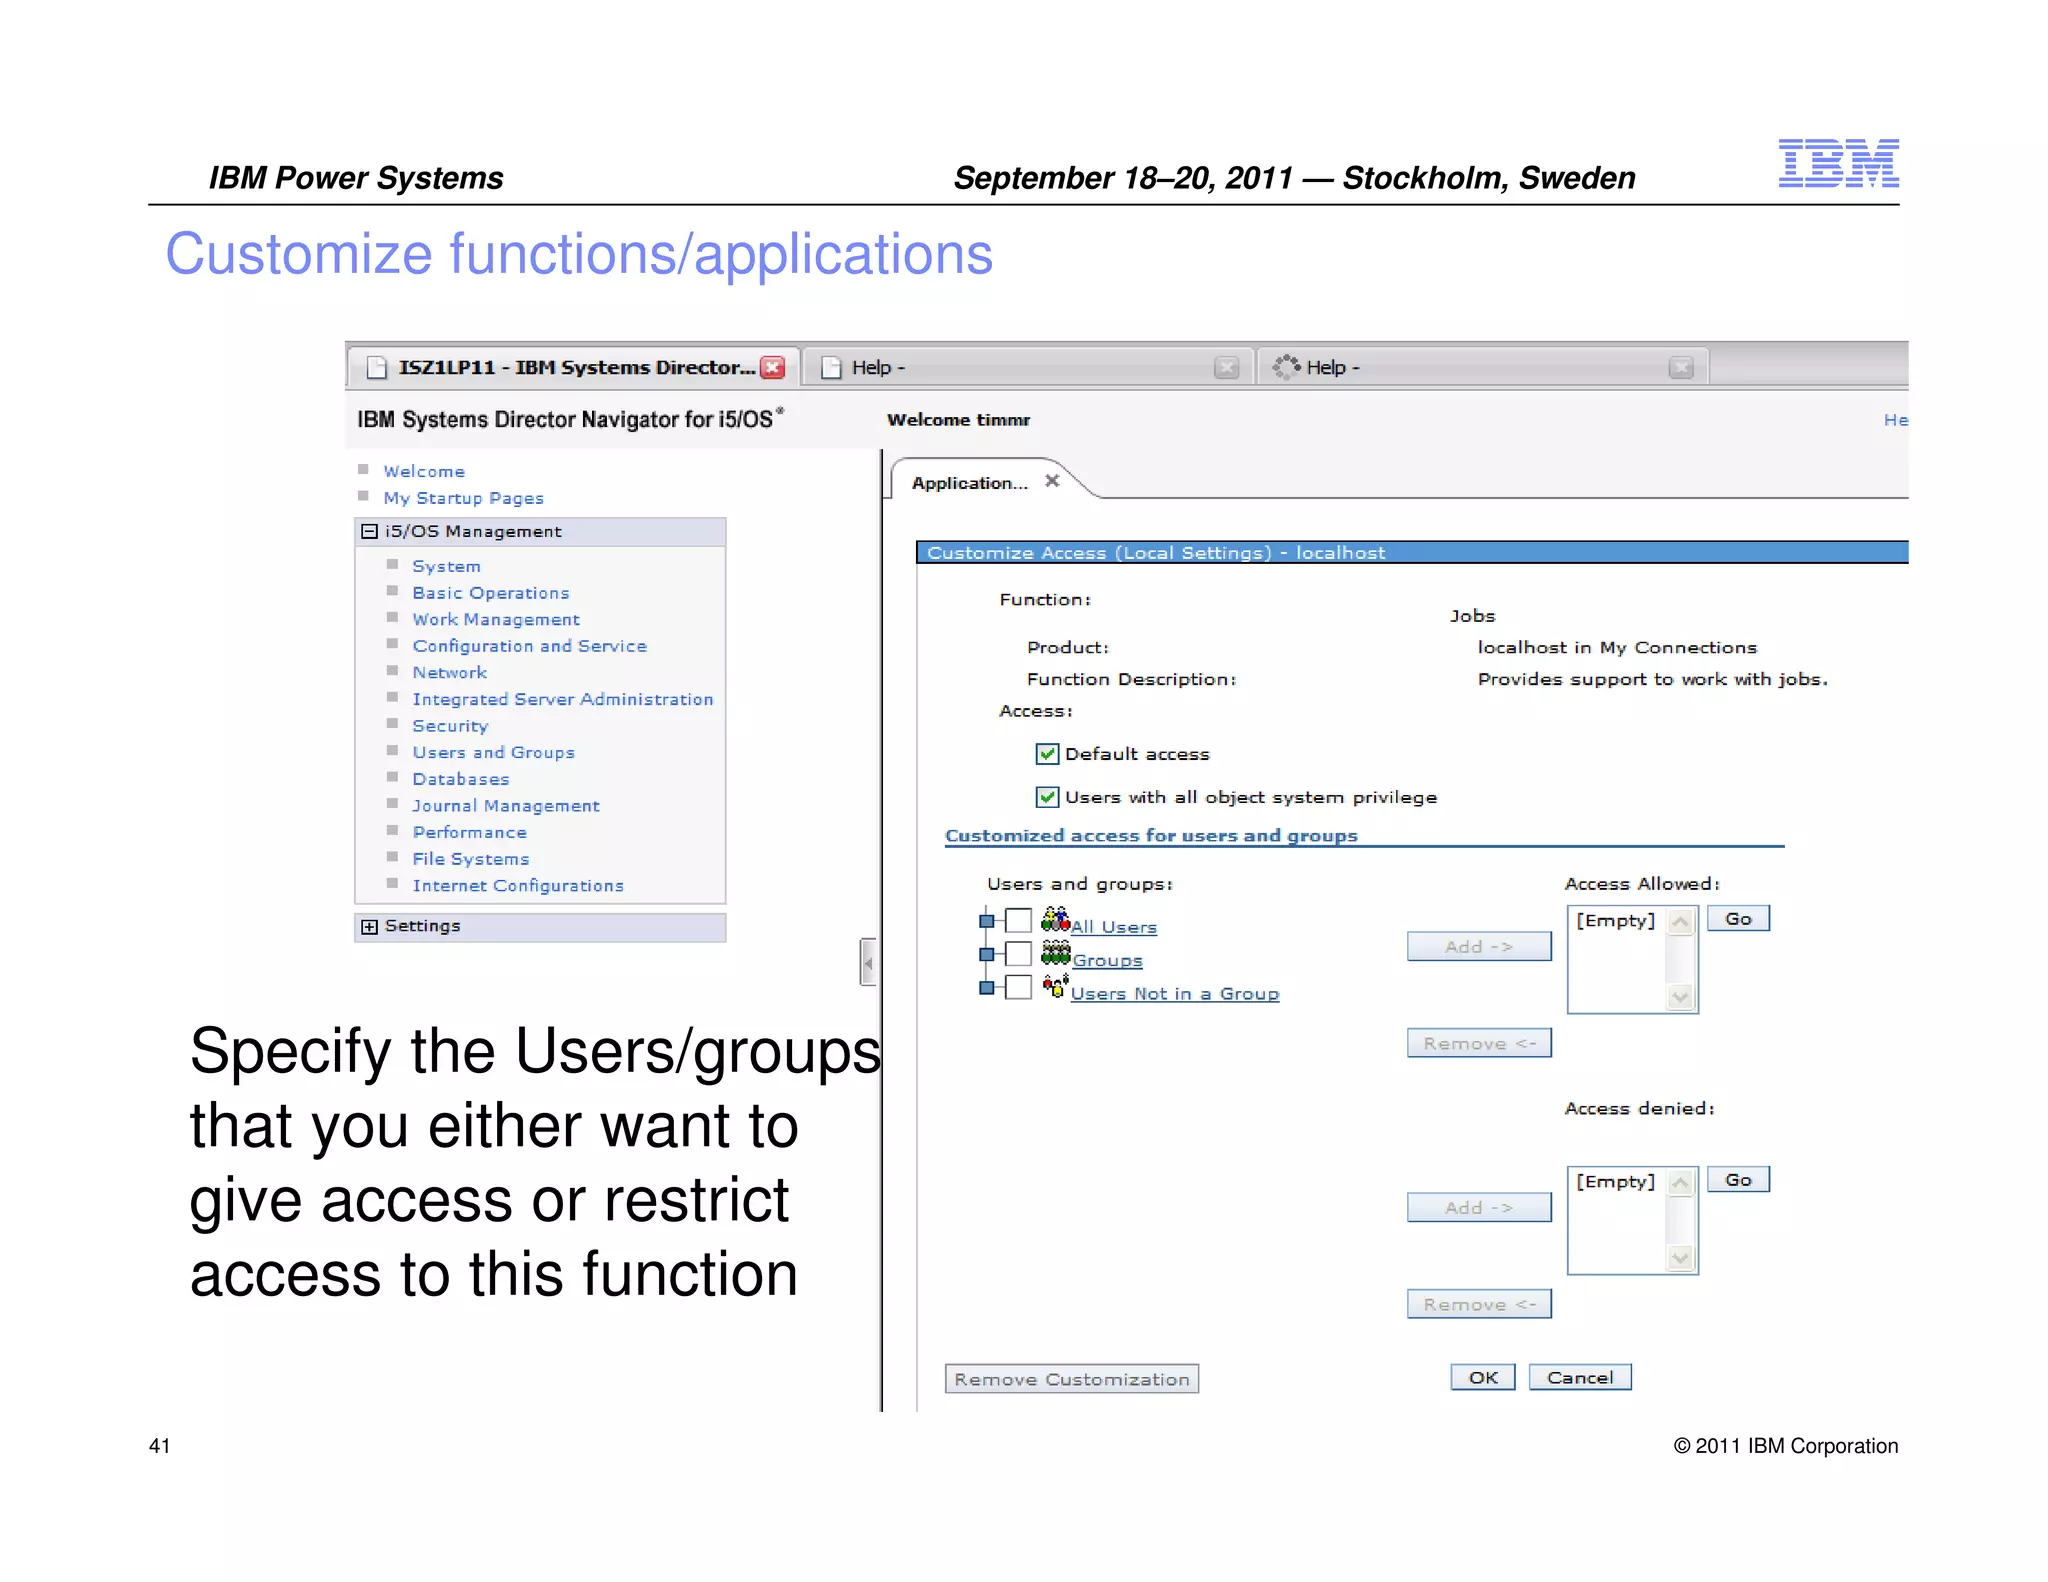This screenshot has width=2048, height=1582.
Task: Click the Groups link in users tree
Action: tap(1108, 960)
